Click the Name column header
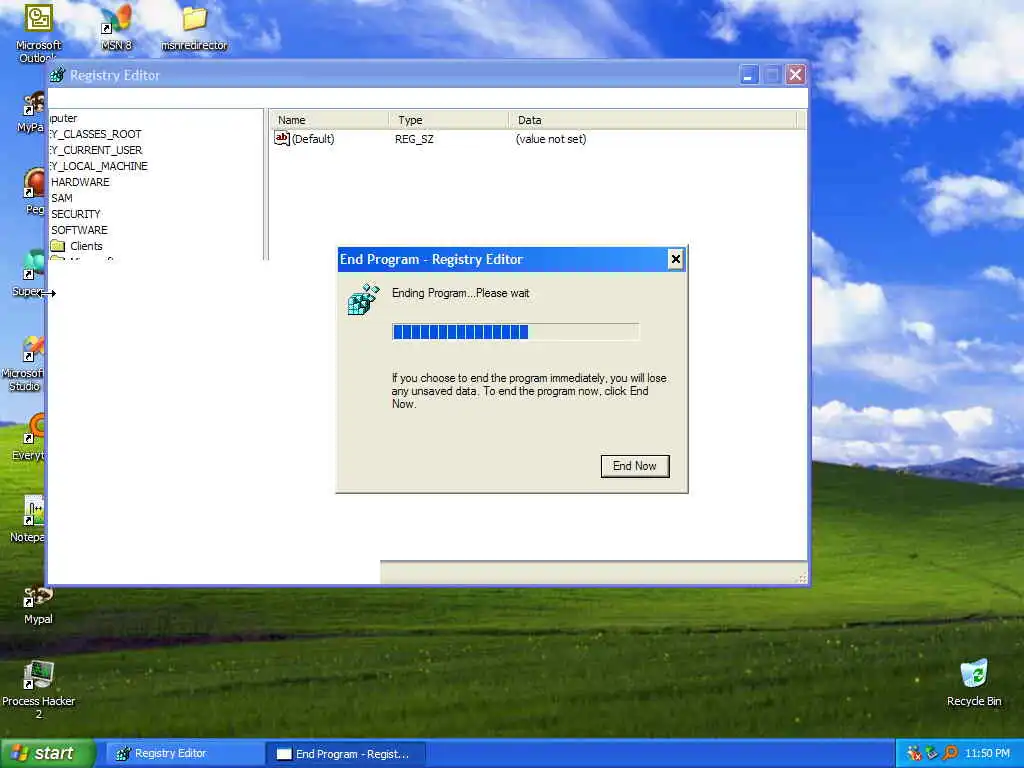 click(330, 120)
